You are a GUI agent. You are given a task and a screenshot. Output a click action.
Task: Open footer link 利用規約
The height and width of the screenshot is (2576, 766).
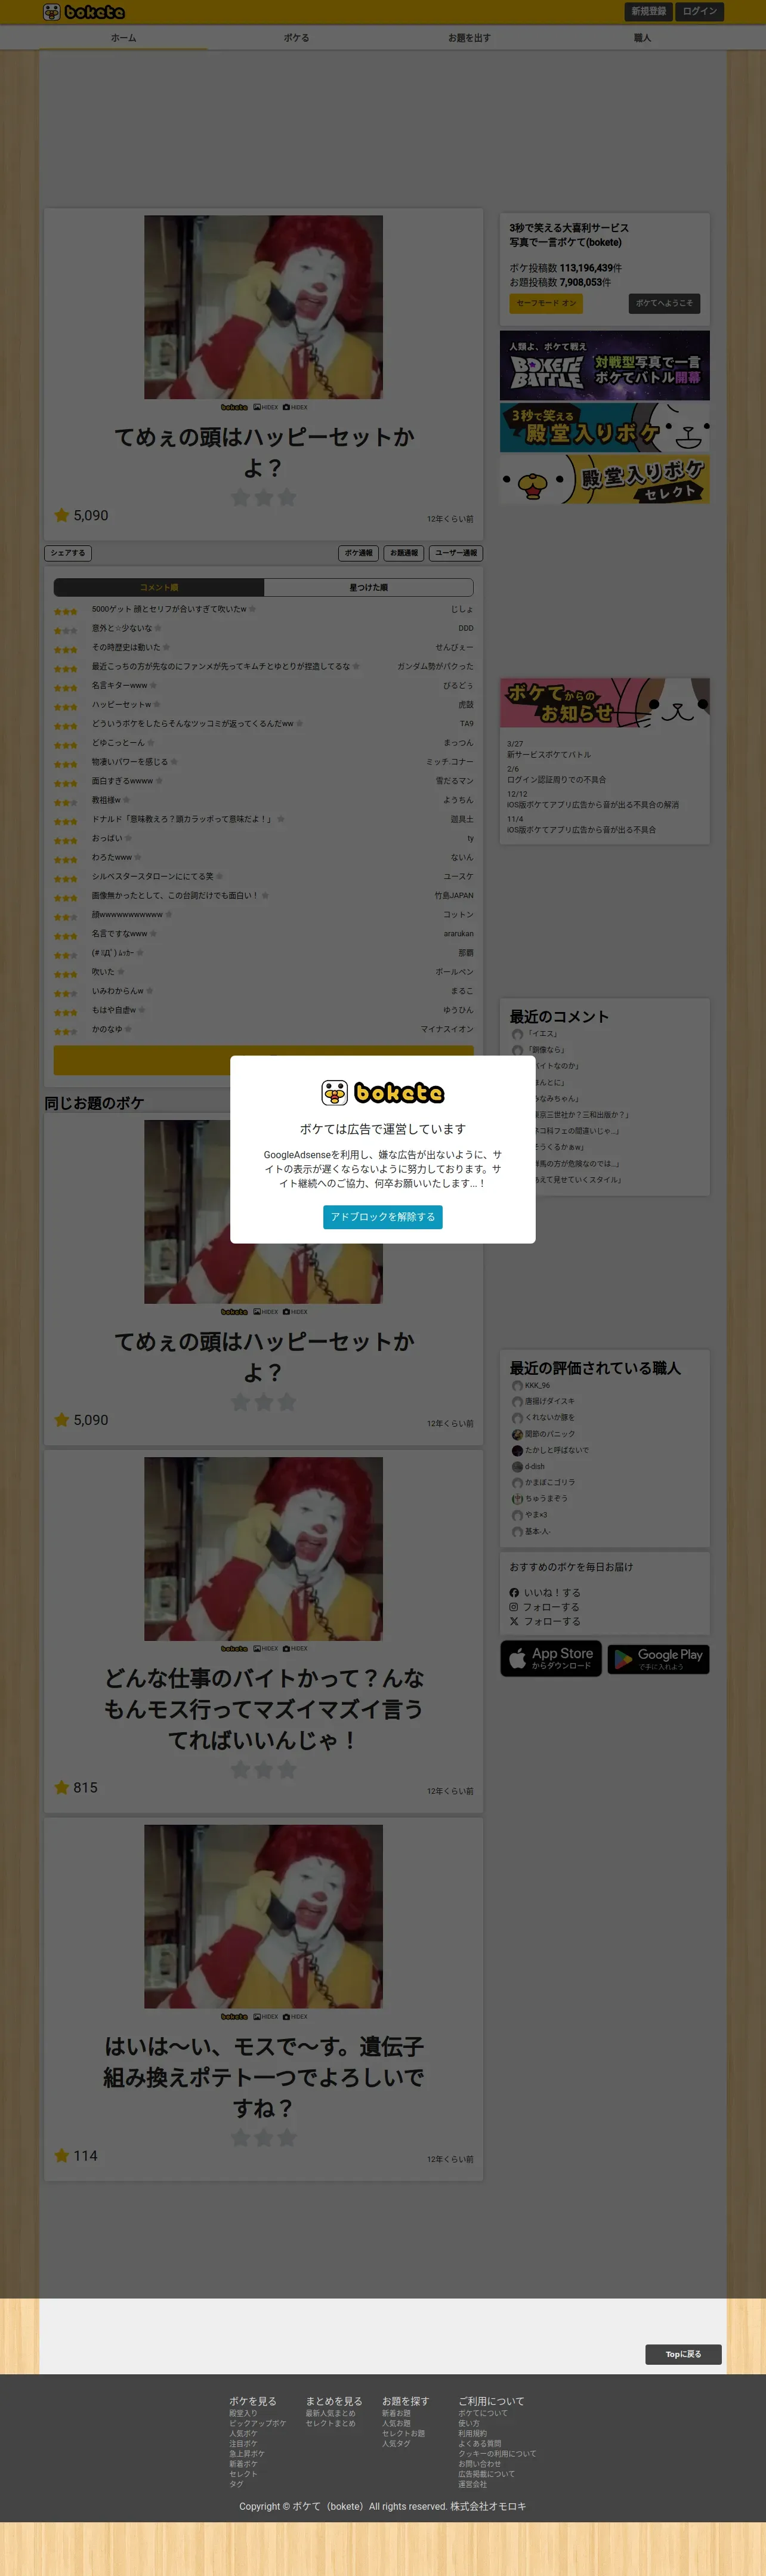[472, 2433]
